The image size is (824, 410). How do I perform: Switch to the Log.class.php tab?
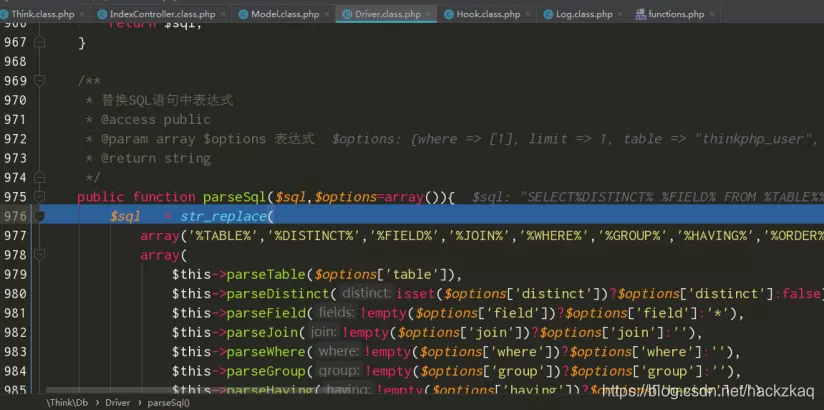coord(584,14)
